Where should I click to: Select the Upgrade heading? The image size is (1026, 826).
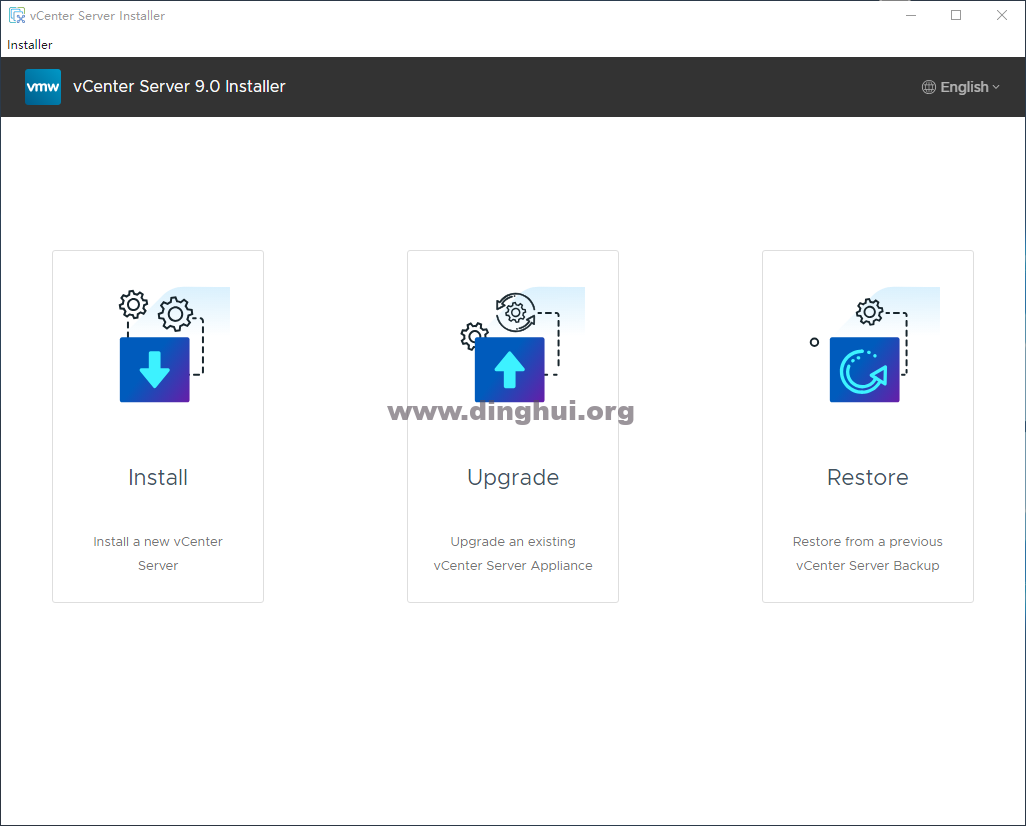tap(513, 478)
